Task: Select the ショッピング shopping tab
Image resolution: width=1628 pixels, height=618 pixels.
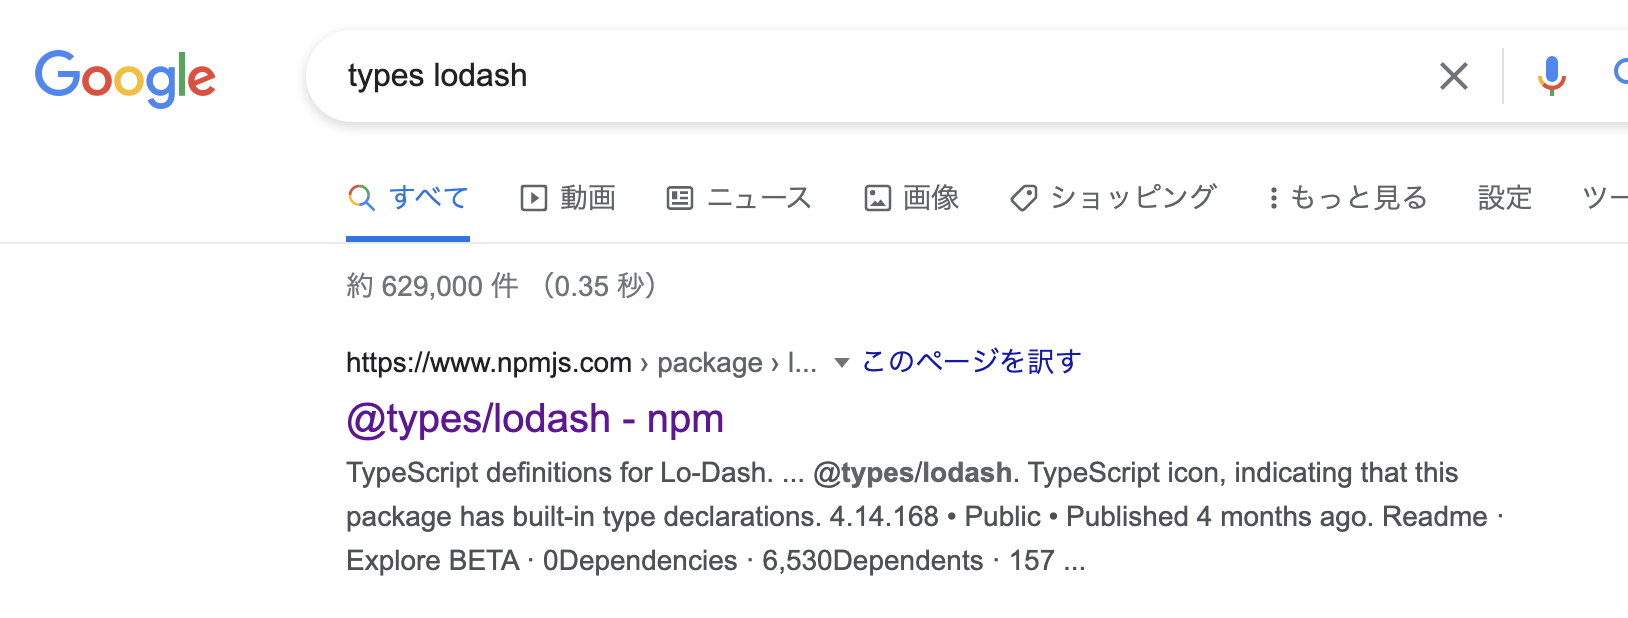Action: (x=1134, y=197)
